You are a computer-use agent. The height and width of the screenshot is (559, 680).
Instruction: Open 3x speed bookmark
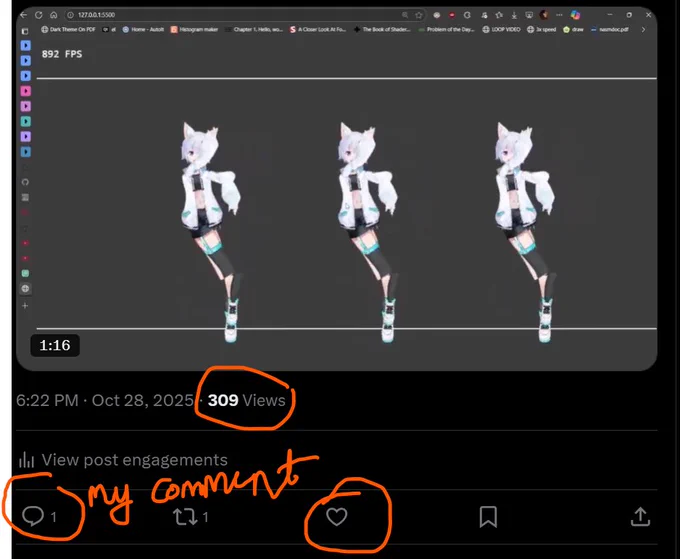click(541, 29)
